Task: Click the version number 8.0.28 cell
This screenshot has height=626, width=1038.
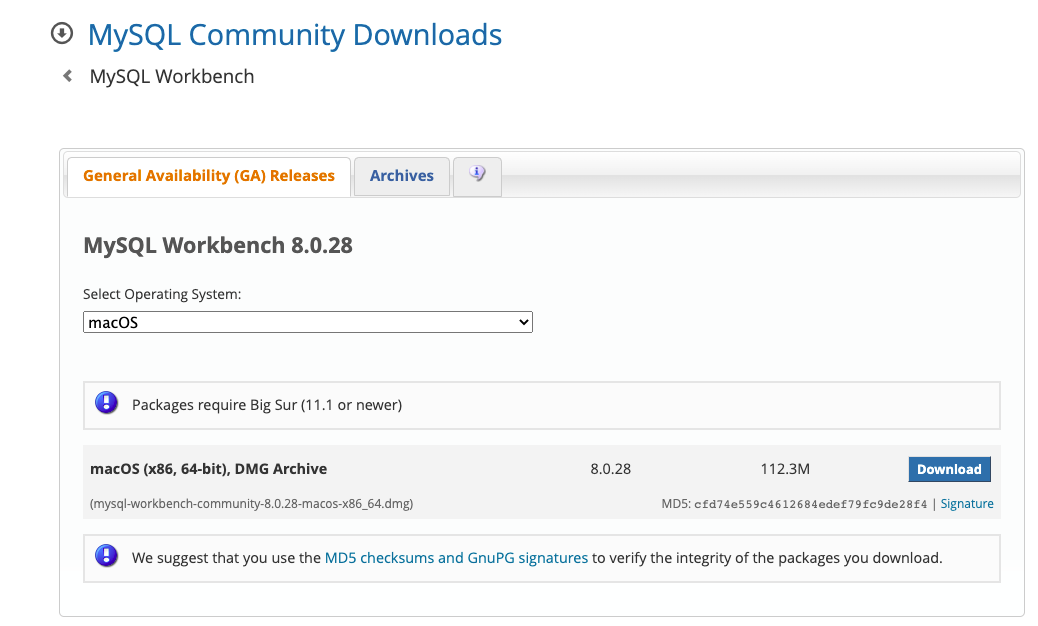Action: (610, 469)
